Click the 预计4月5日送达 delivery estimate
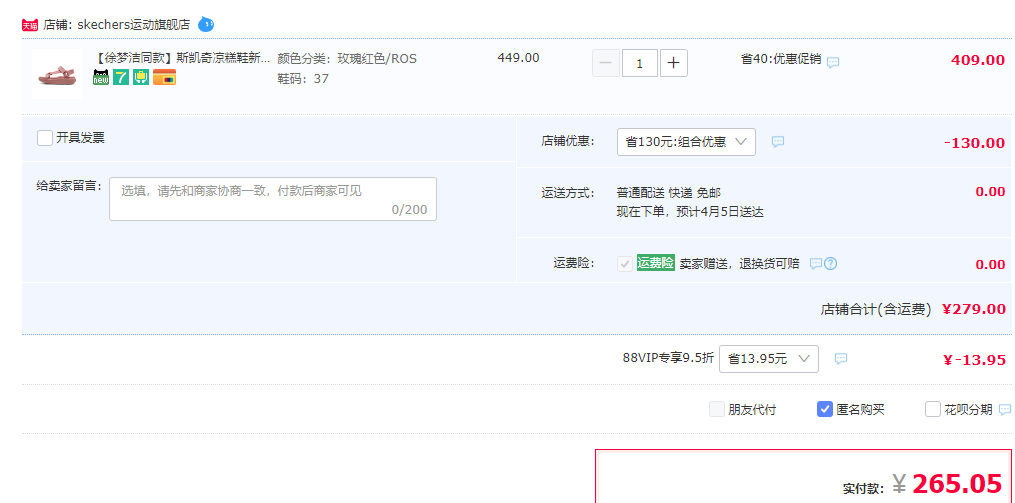Image resolution: width=1015 pixels, height=503 pixels. [718, 212]
